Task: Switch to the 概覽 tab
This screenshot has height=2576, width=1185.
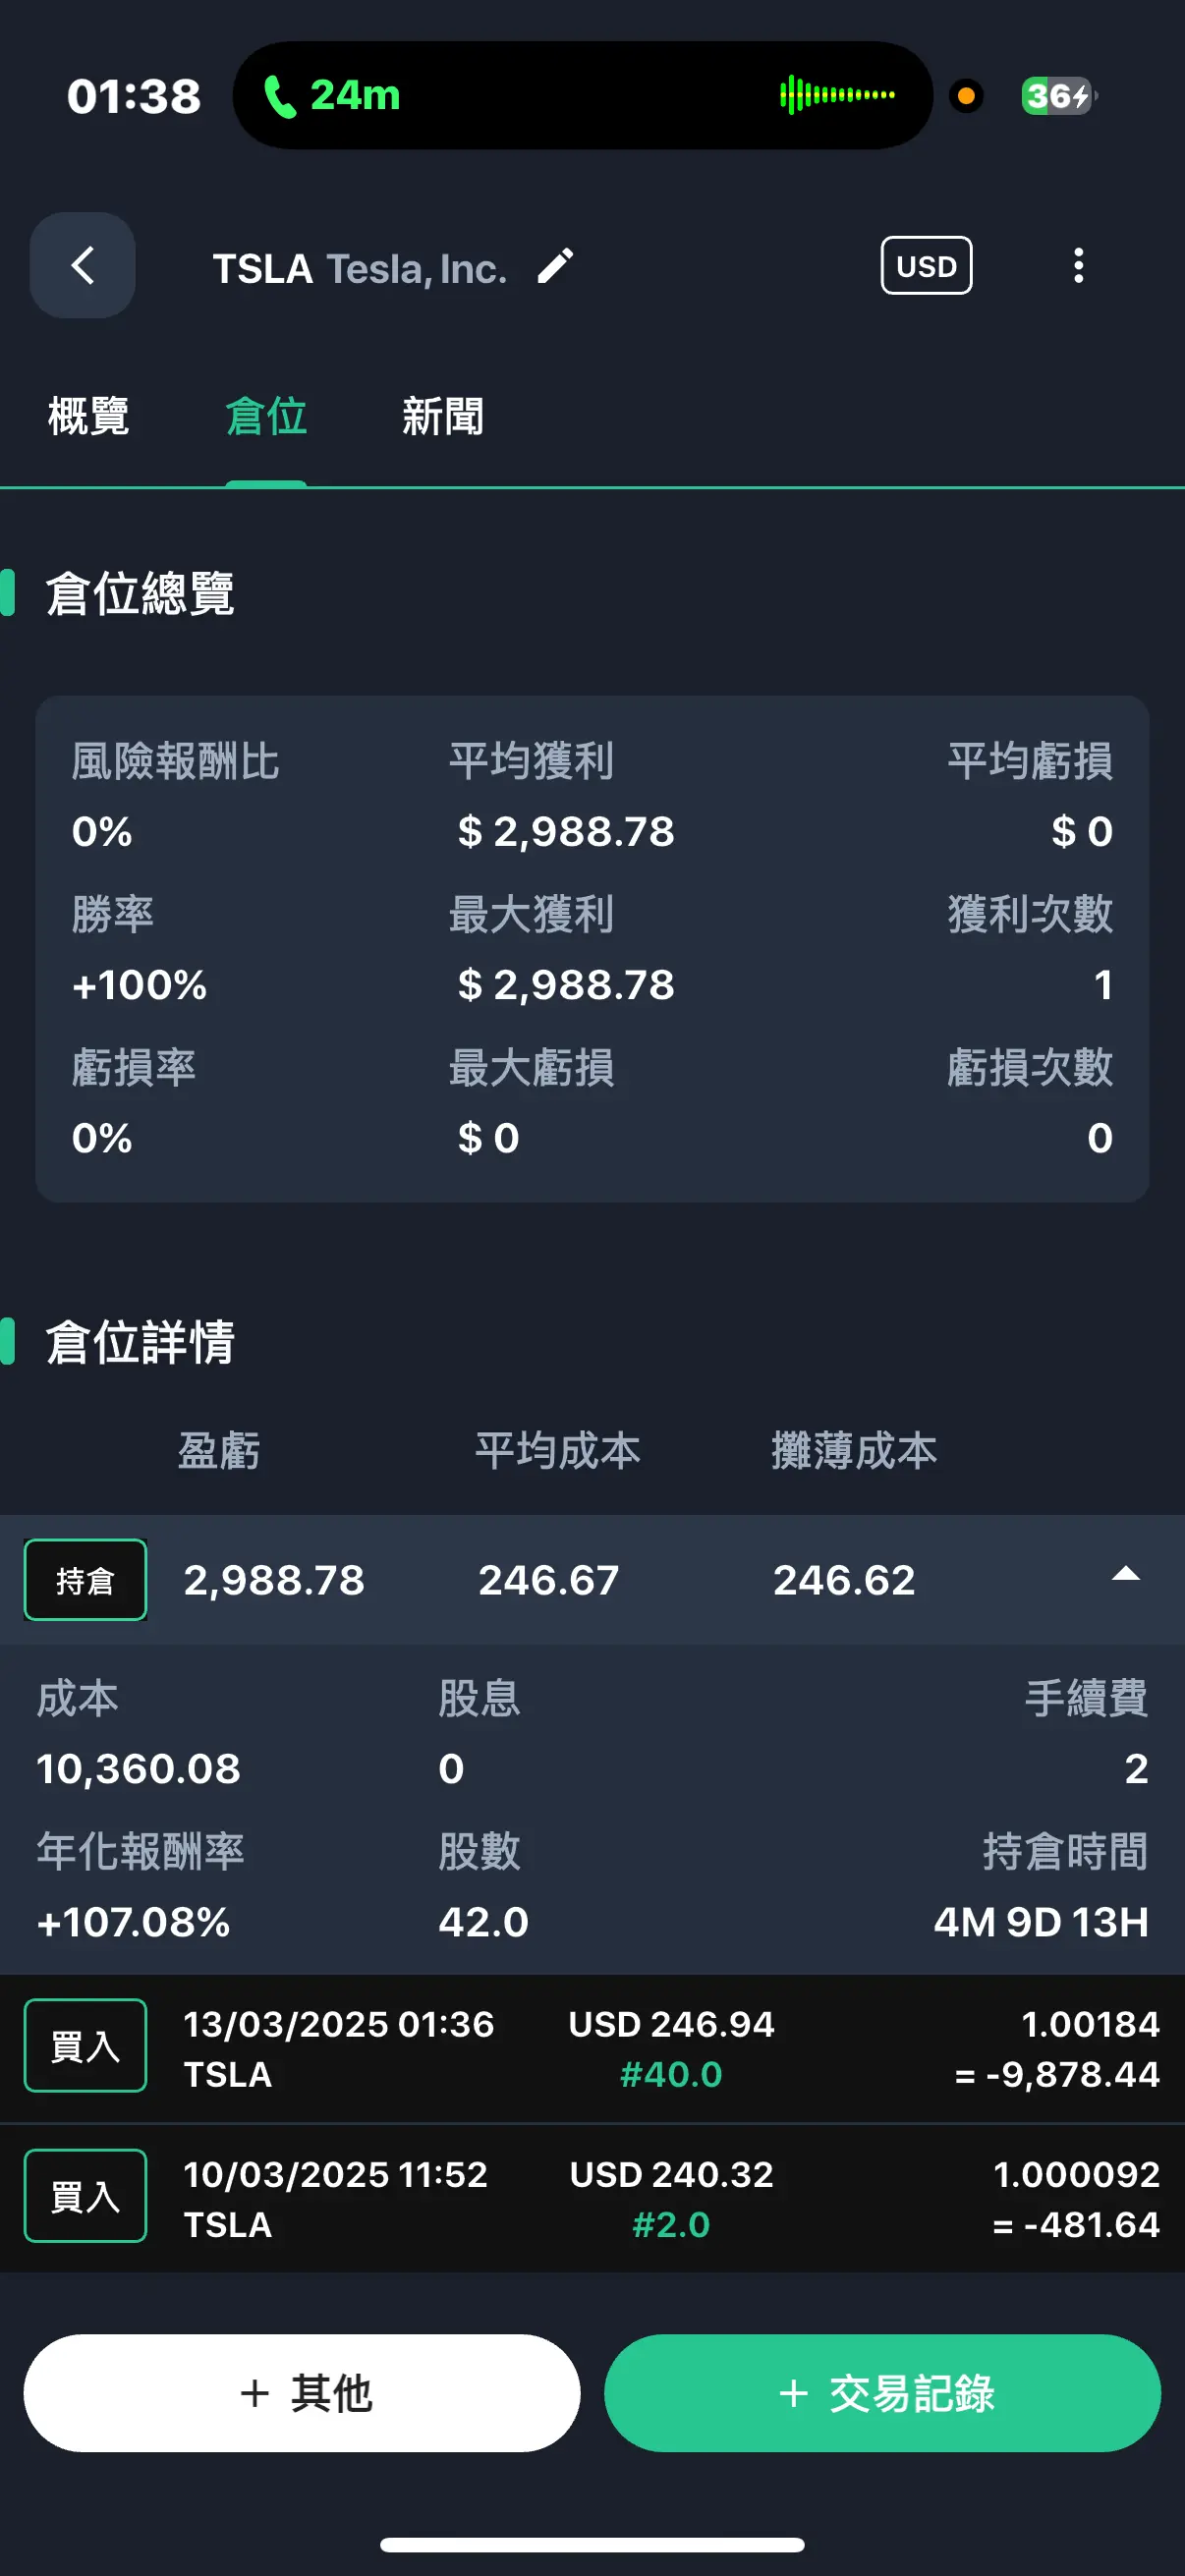Action: [88, 417]
